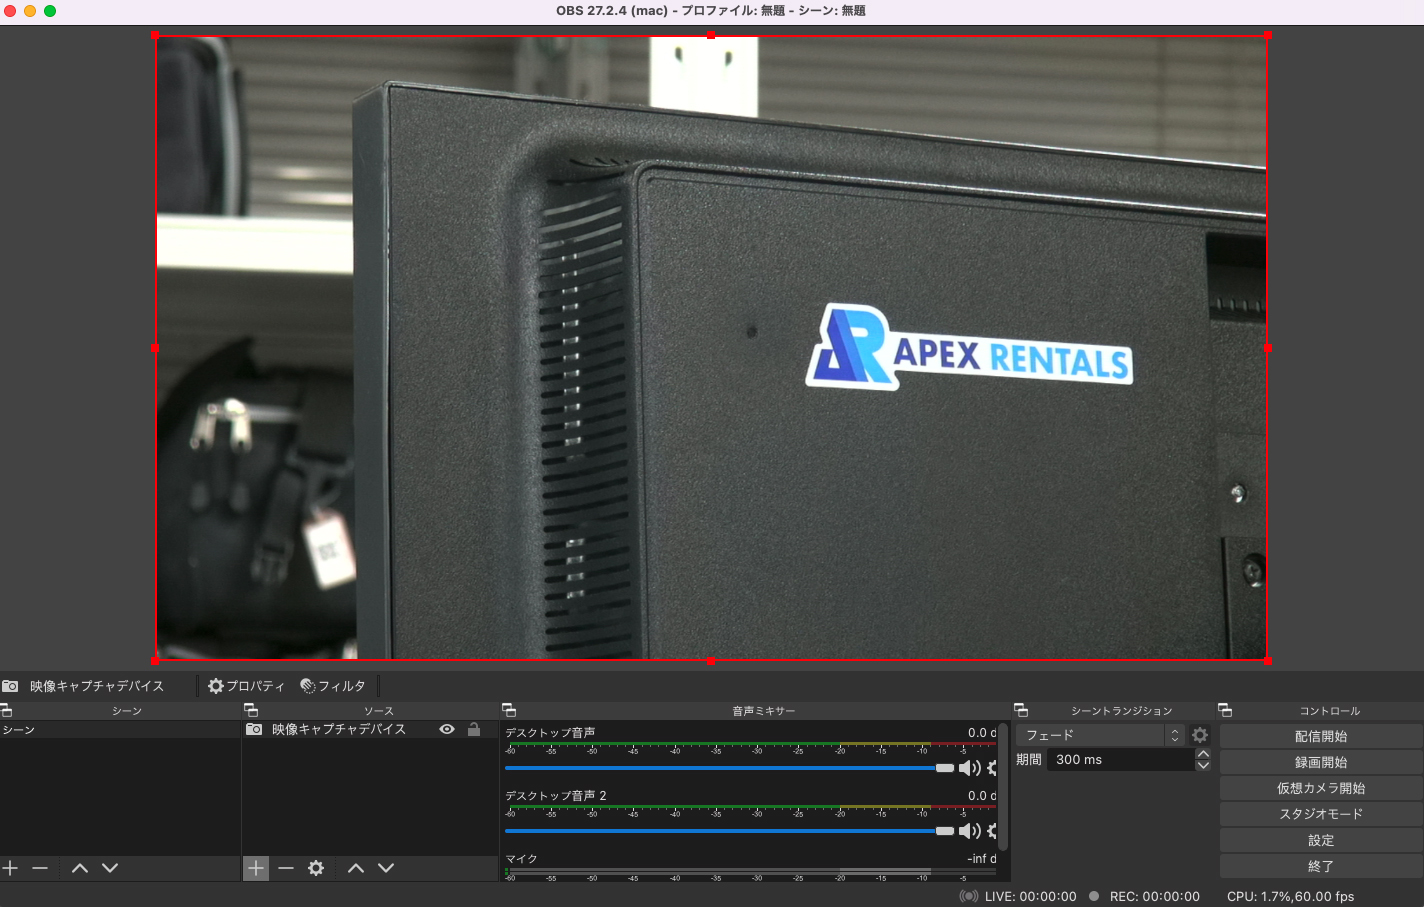Toggle visibility eye of 映像キャプチャデバイス

tap(447, 729)
